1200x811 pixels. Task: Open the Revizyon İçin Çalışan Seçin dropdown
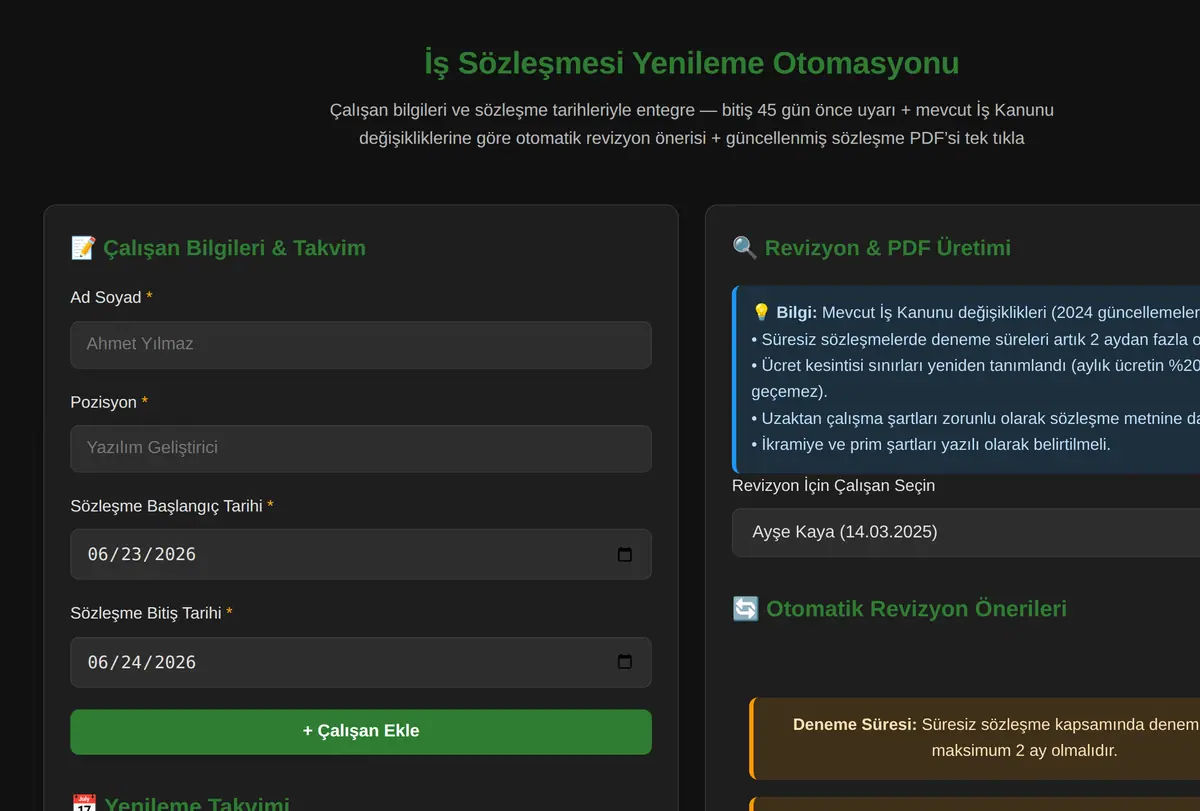coord(966,532)
